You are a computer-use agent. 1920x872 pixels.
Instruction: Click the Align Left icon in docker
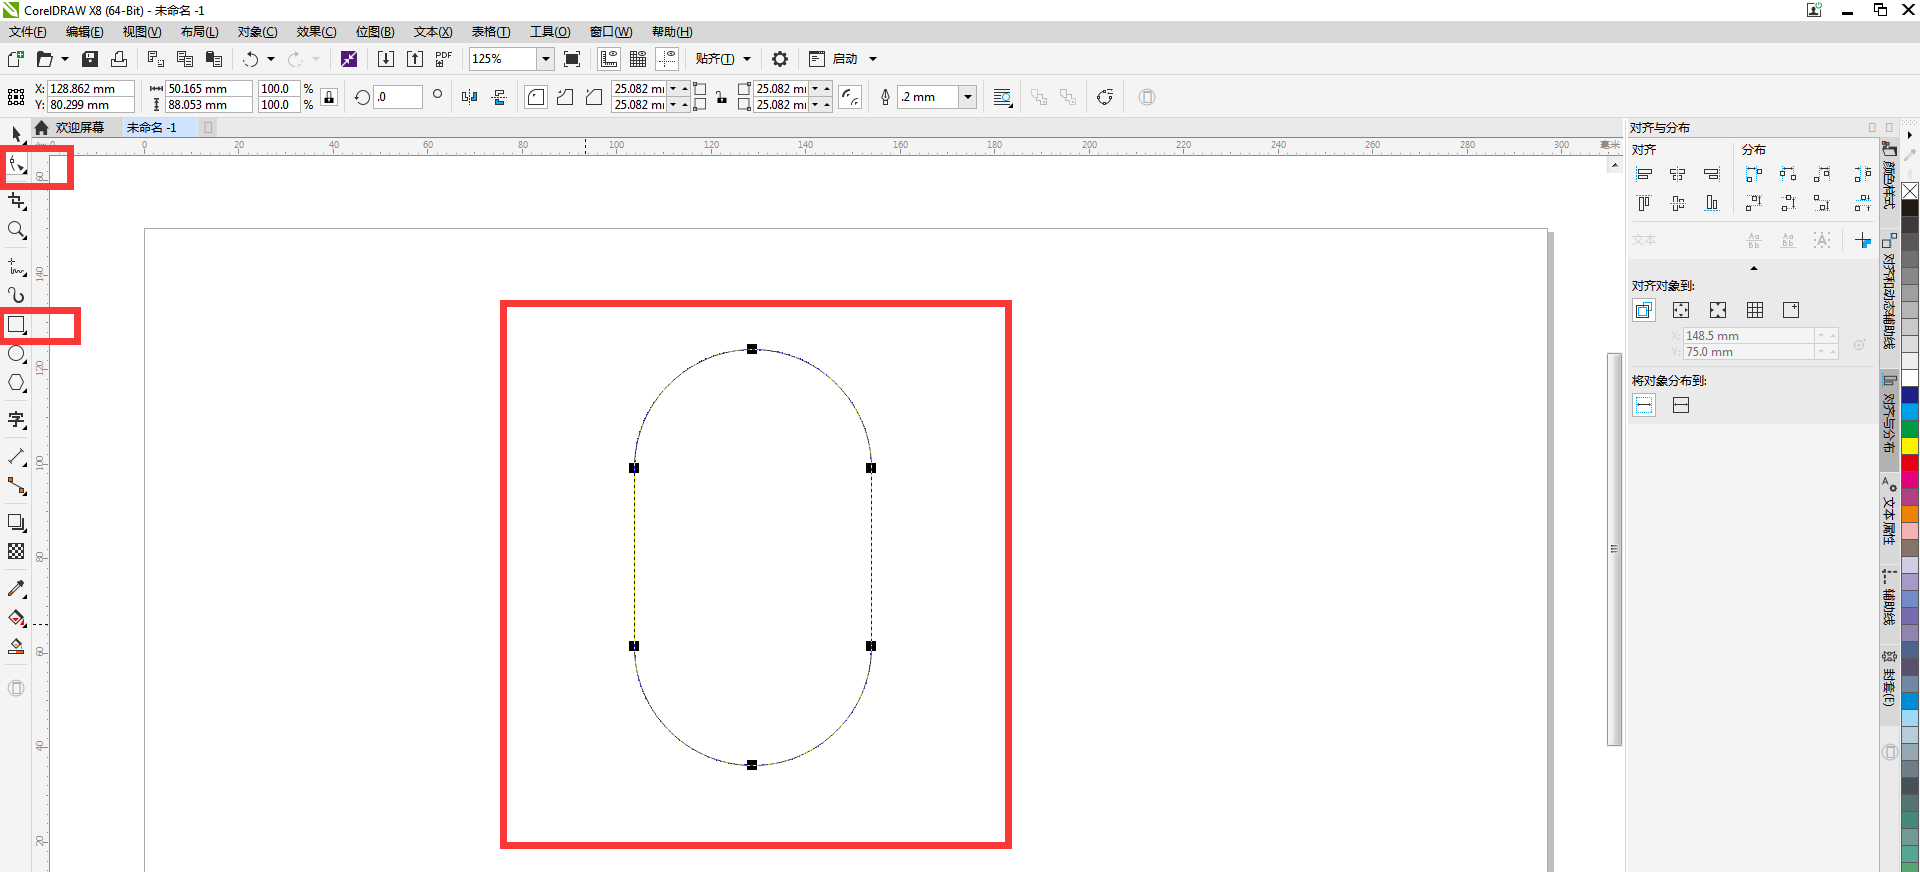(1644, 174)
